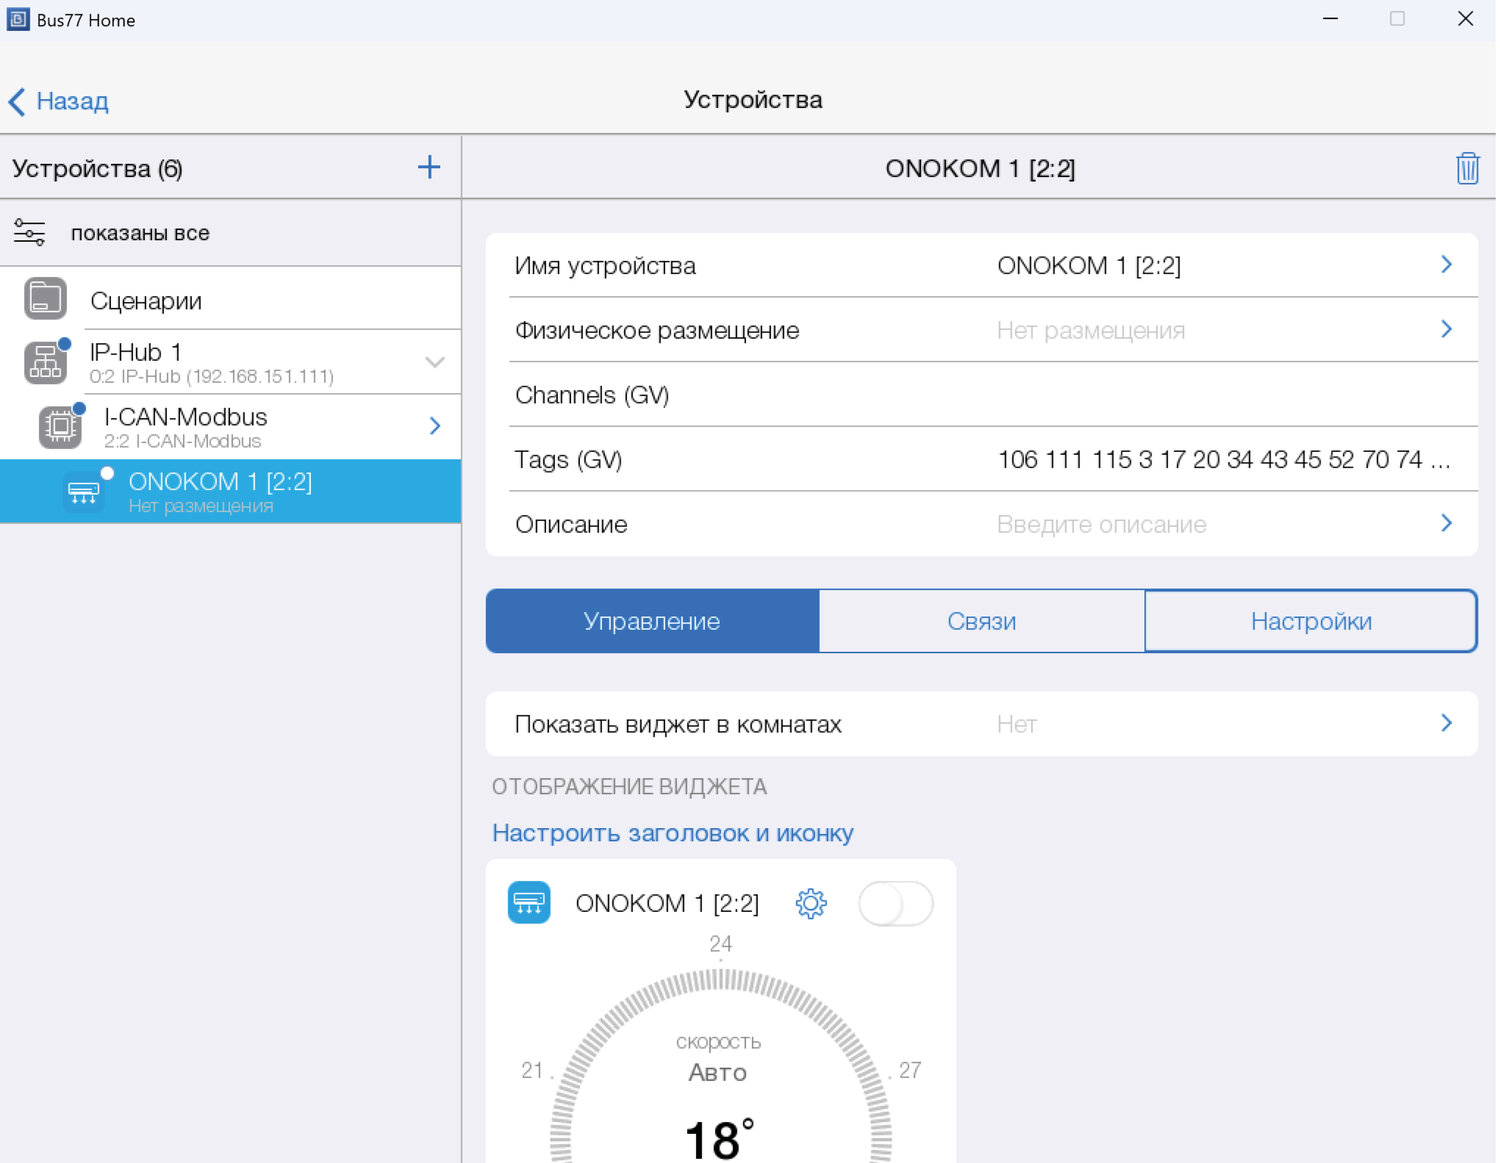Image resolution: width=1500 pixels, height=1163 pixels.
Task: Click the IP-Hub 1 network icon
Action: tap(46, 363)
